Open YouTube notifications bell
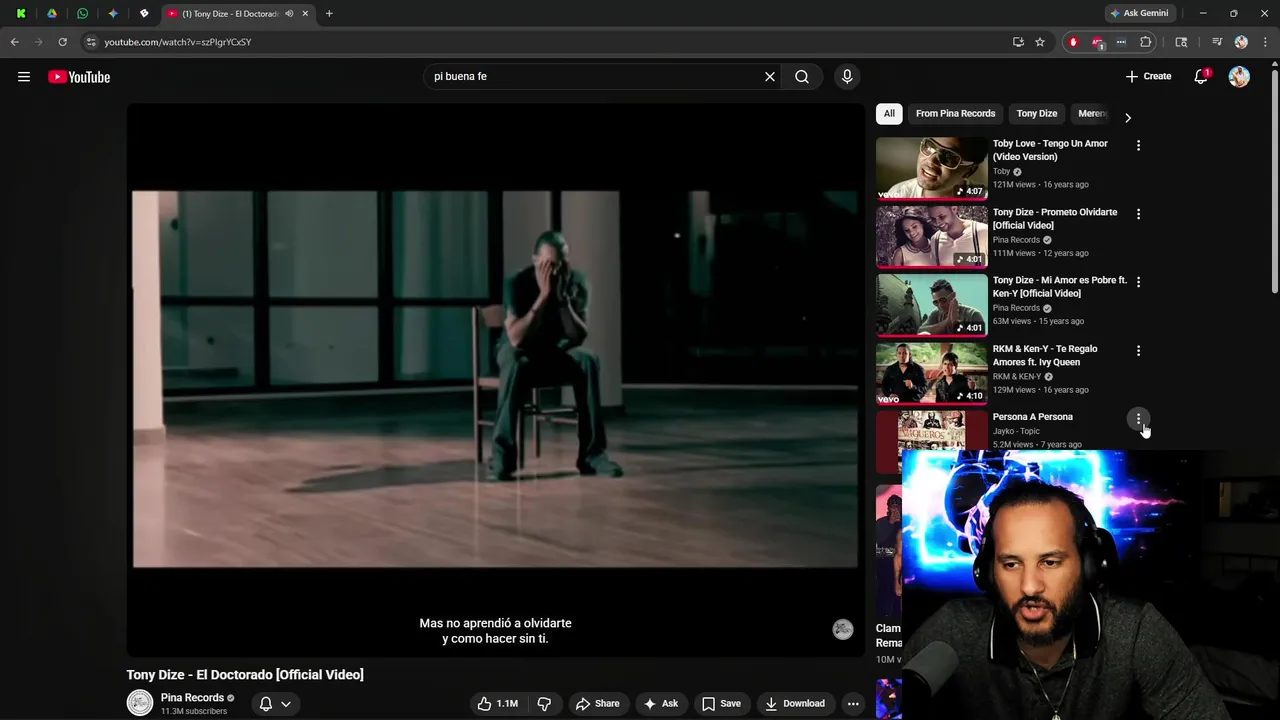Screen dimensions: 1280x720 (1201, 77)
